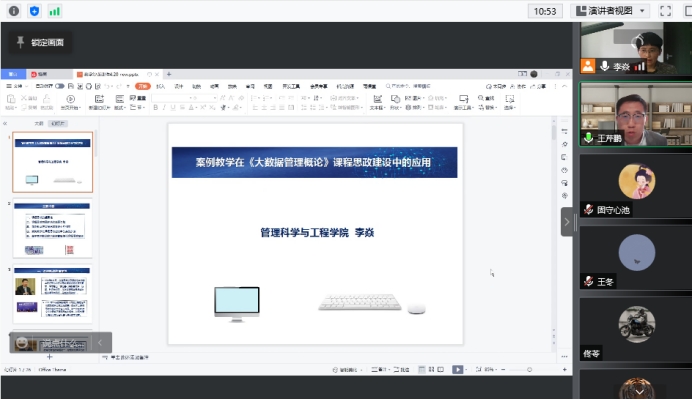
Task: Click the zoom slider in status bar
Action: [x=510, y=369]
